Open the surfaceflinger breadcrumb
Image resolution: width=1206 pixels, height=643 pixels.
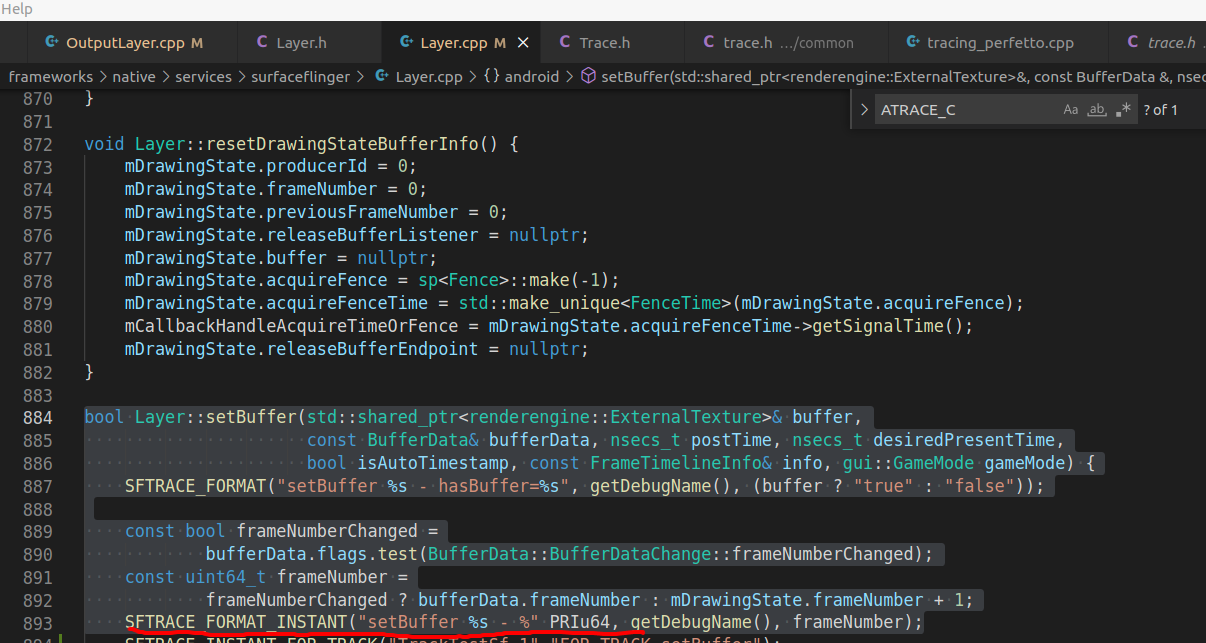pos(300,76)
